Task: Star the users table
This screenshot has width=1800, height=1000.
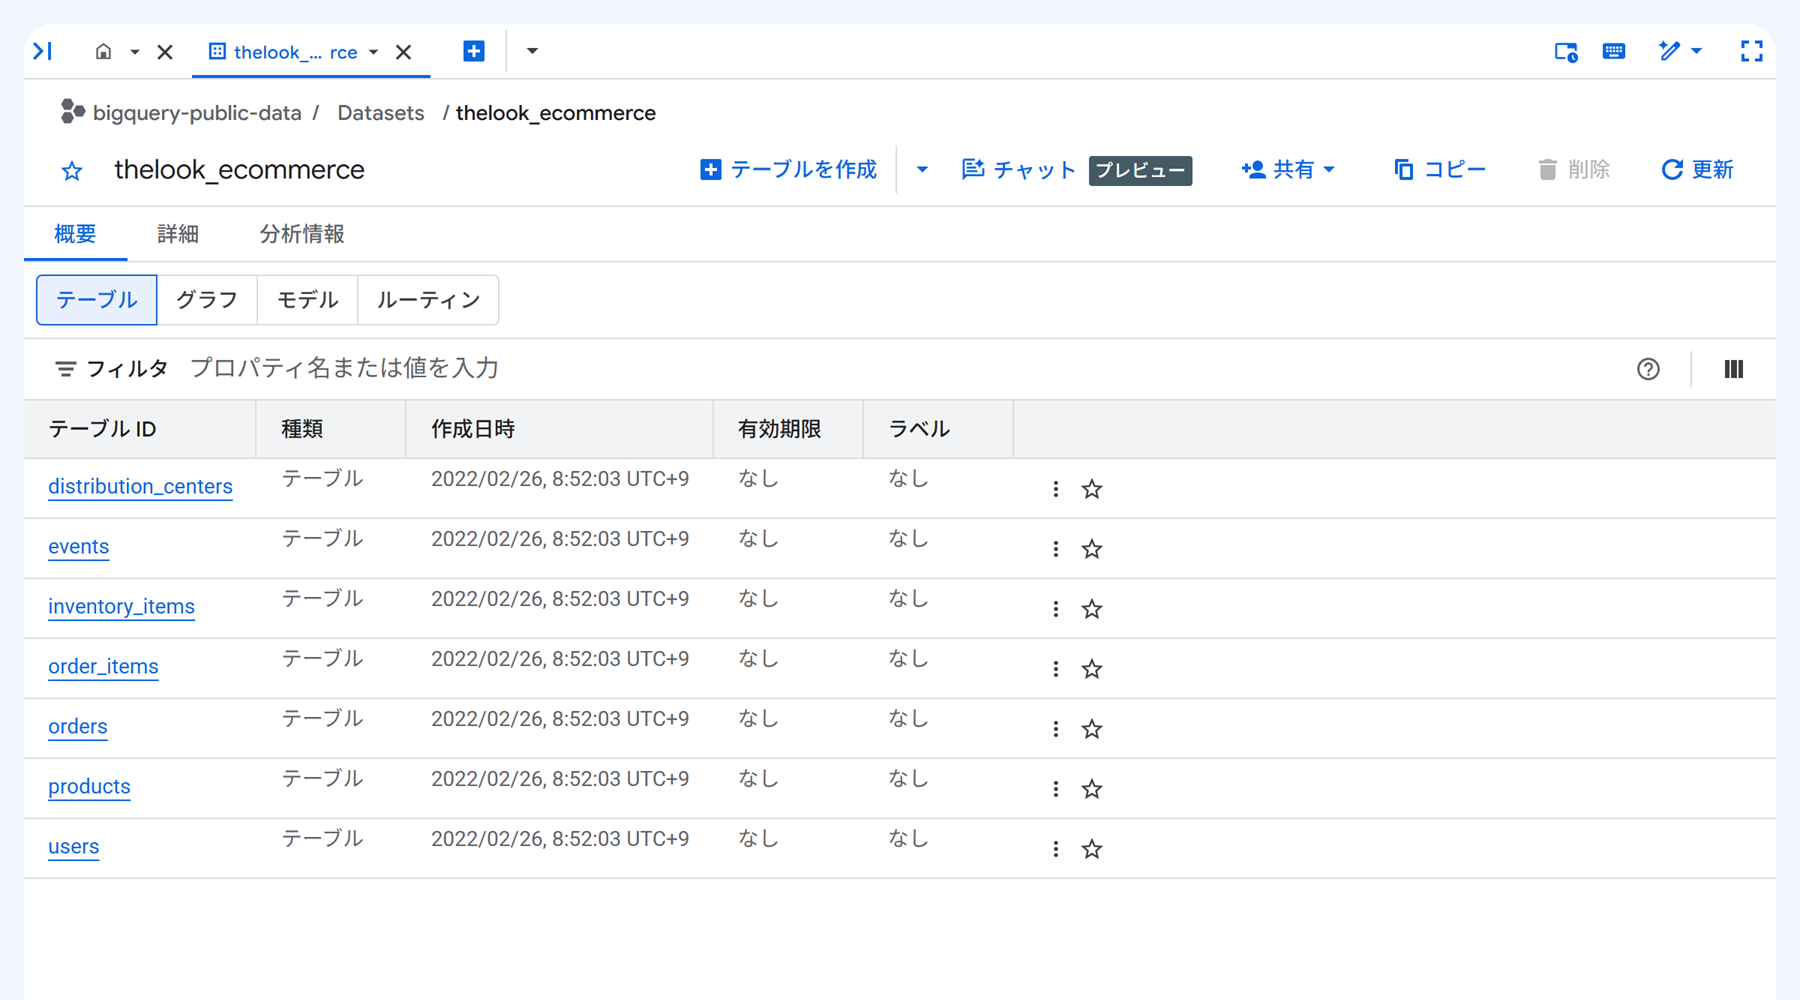Action: click(x=1092, y=849)
